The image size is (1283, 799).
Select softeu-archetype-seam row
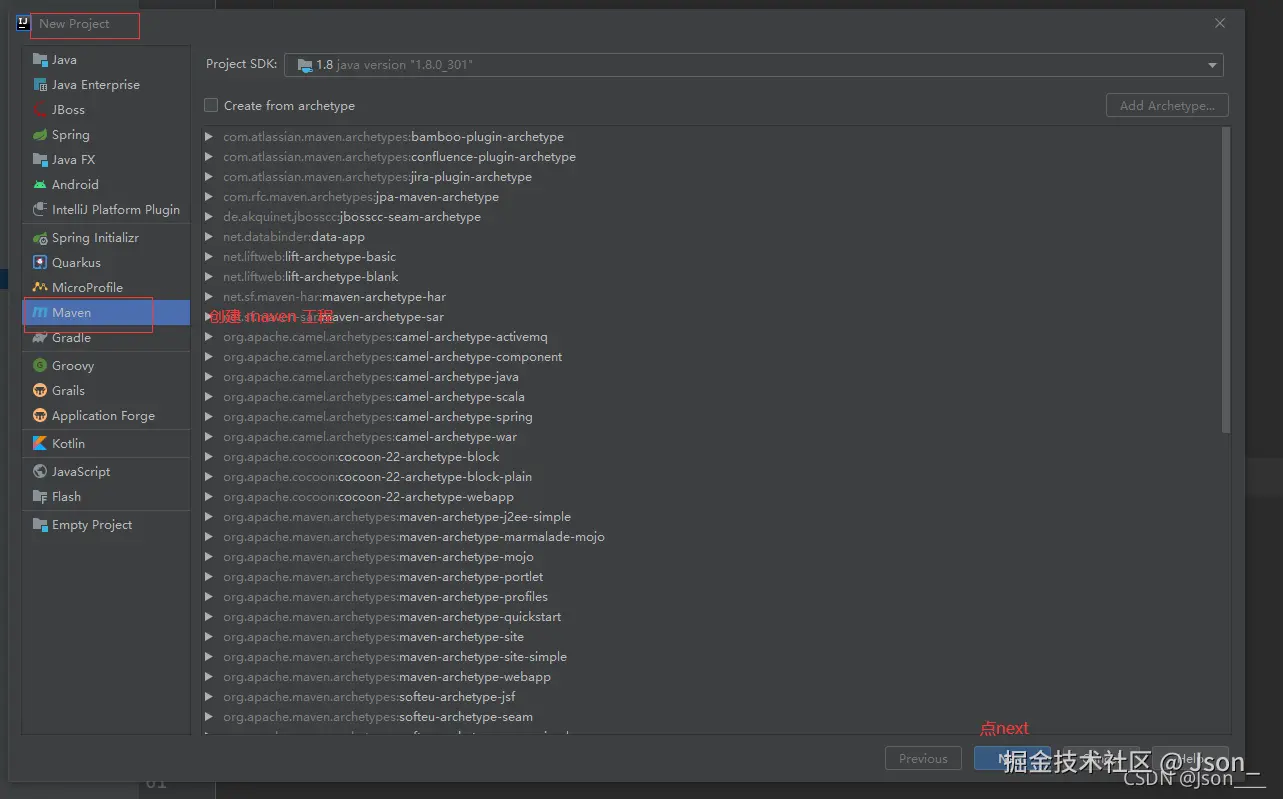[x=712, y=717]
